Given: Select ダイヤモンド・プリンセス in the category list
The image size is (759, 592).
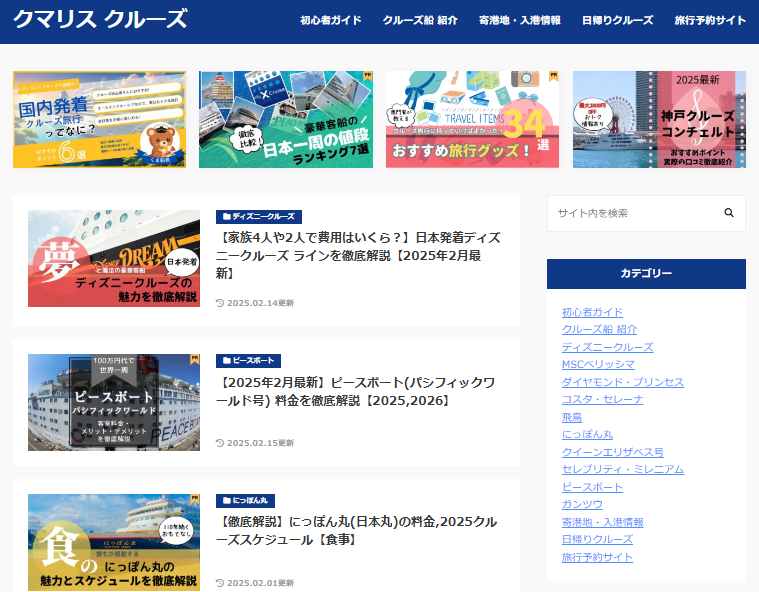Looking at the screenshot, I should [x=622, y=382].
